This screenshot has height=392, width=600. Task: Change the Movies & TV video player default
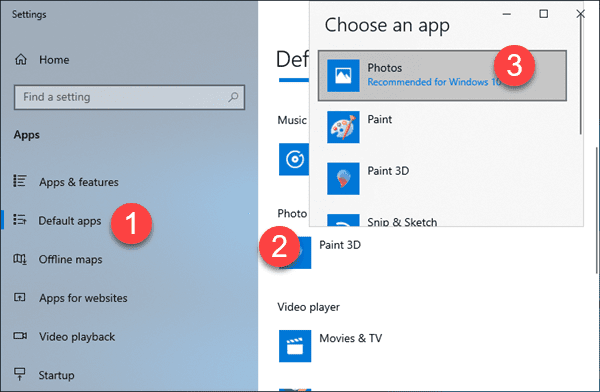pyautogui.click(x=351, y=338)
